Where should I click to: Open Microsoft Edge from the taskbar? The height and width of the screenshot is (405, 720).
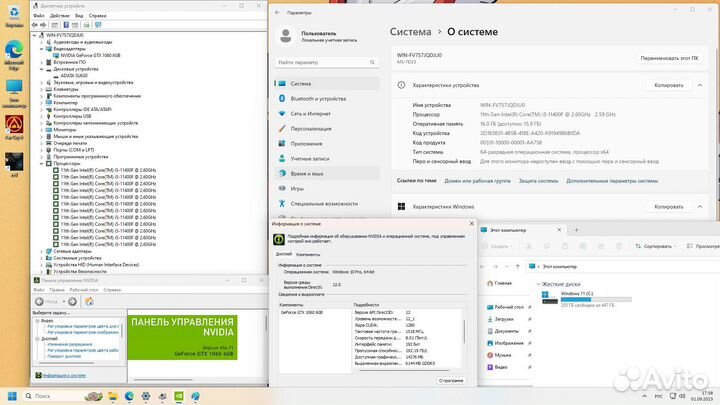pyautogui.click(x=129, y=396)
